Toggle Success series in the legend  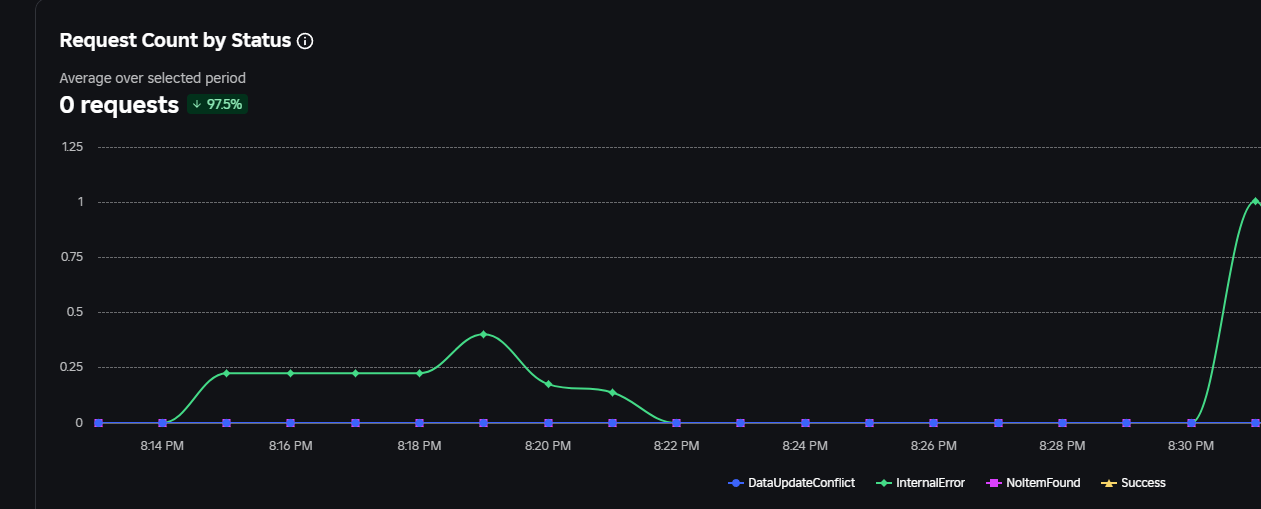(1133, 483)
